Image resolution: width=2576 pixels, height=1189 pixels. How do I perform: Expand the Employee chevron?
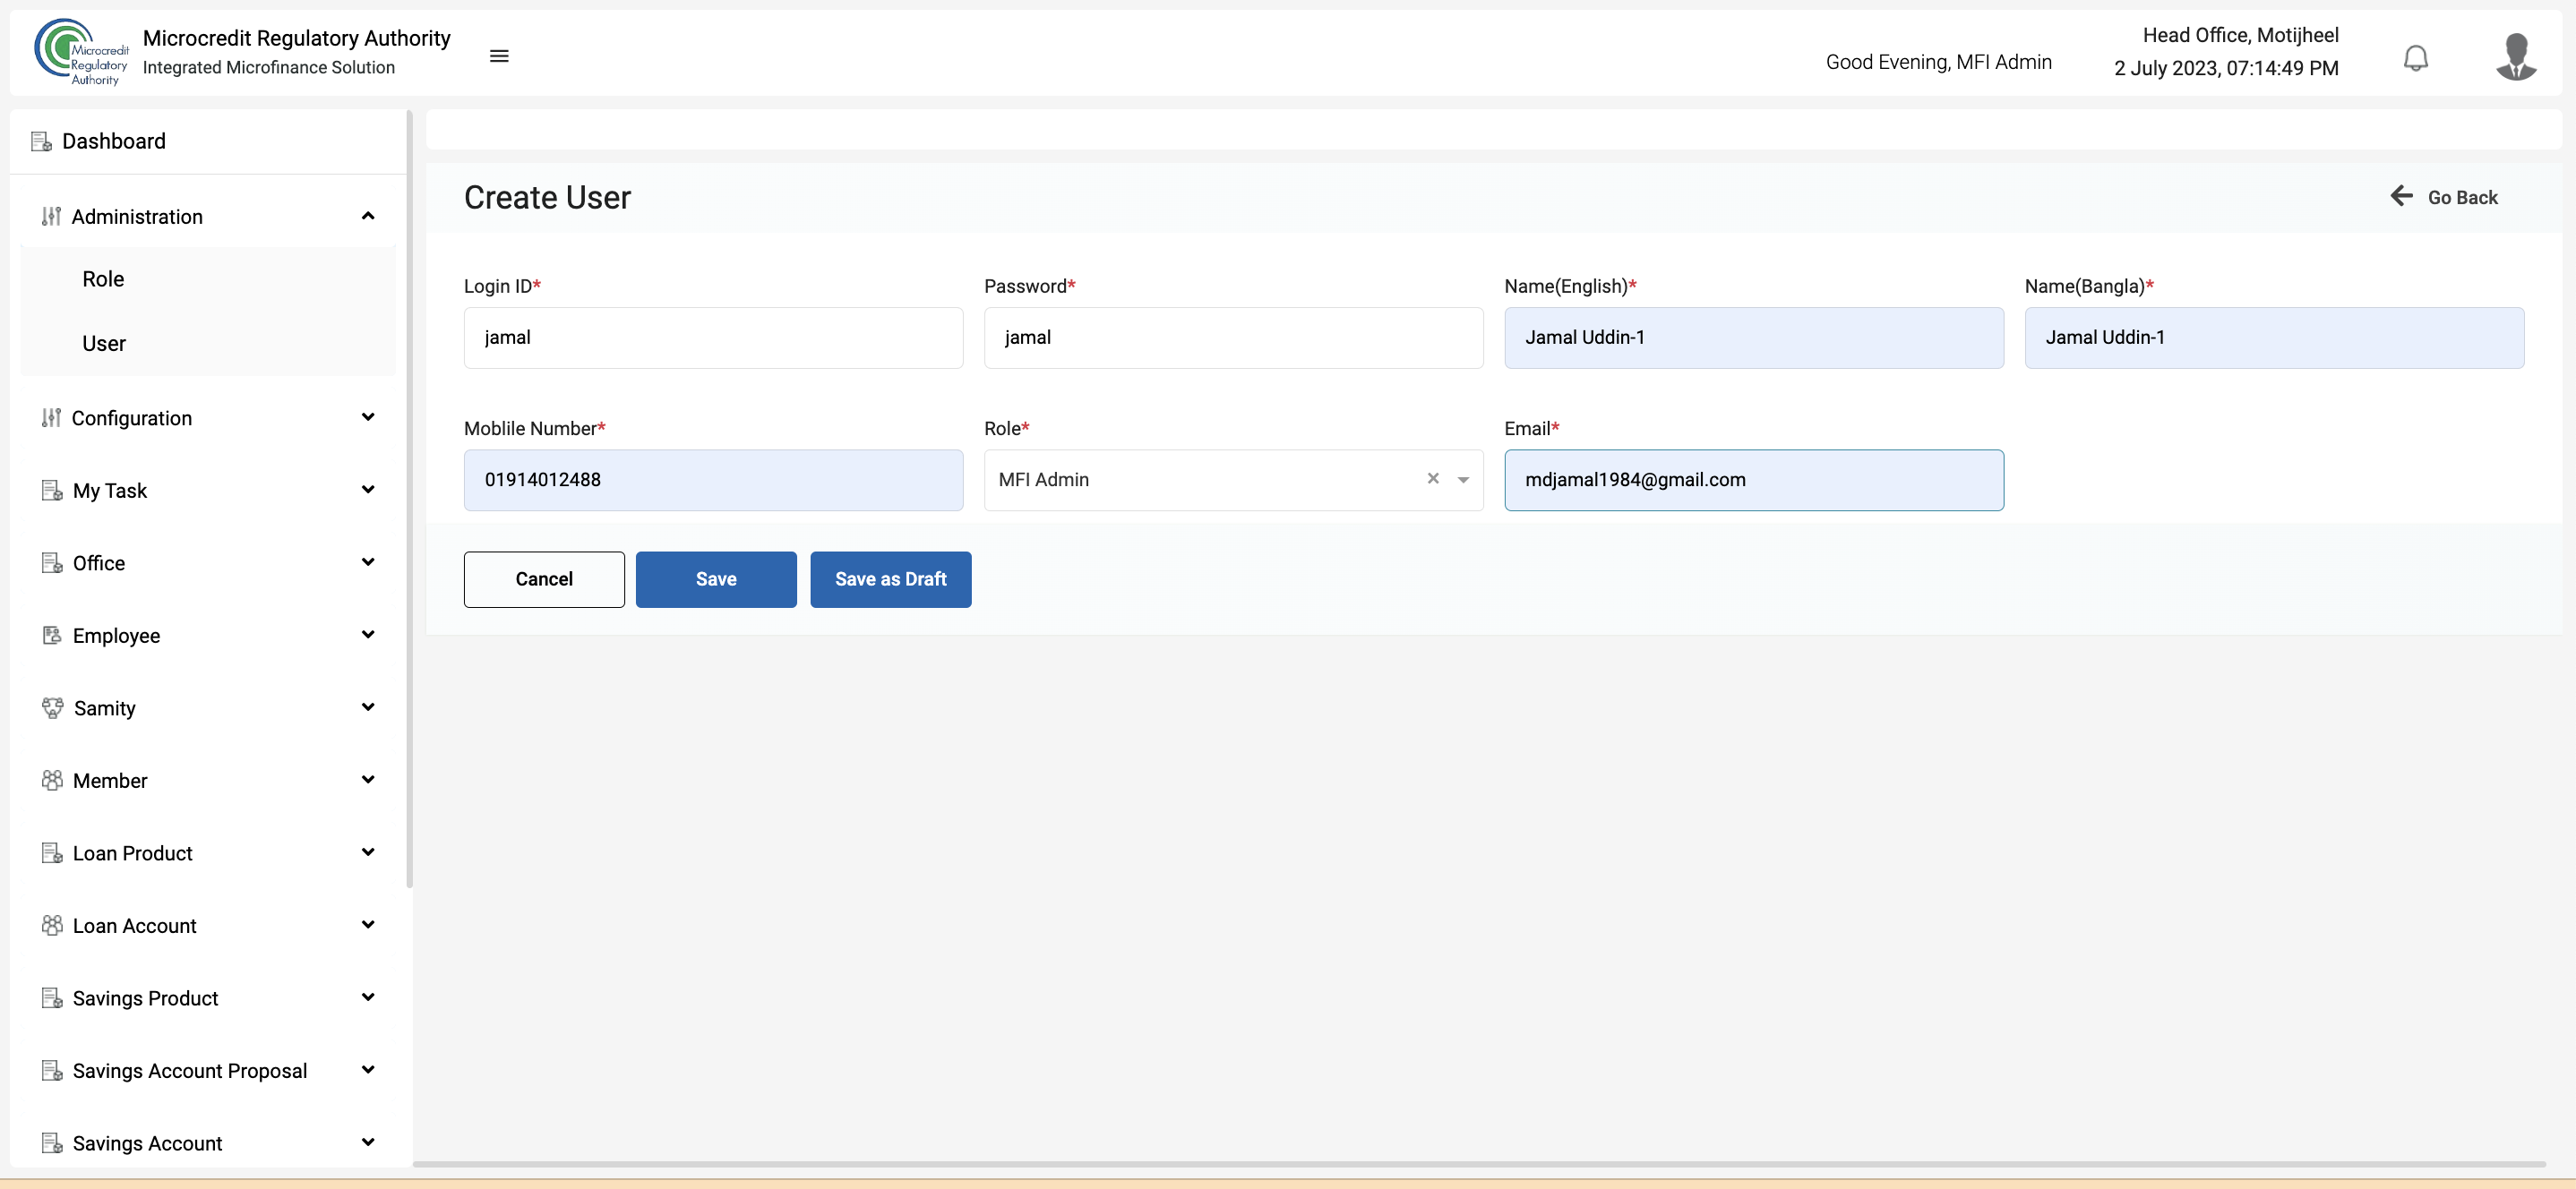[368, 634]
